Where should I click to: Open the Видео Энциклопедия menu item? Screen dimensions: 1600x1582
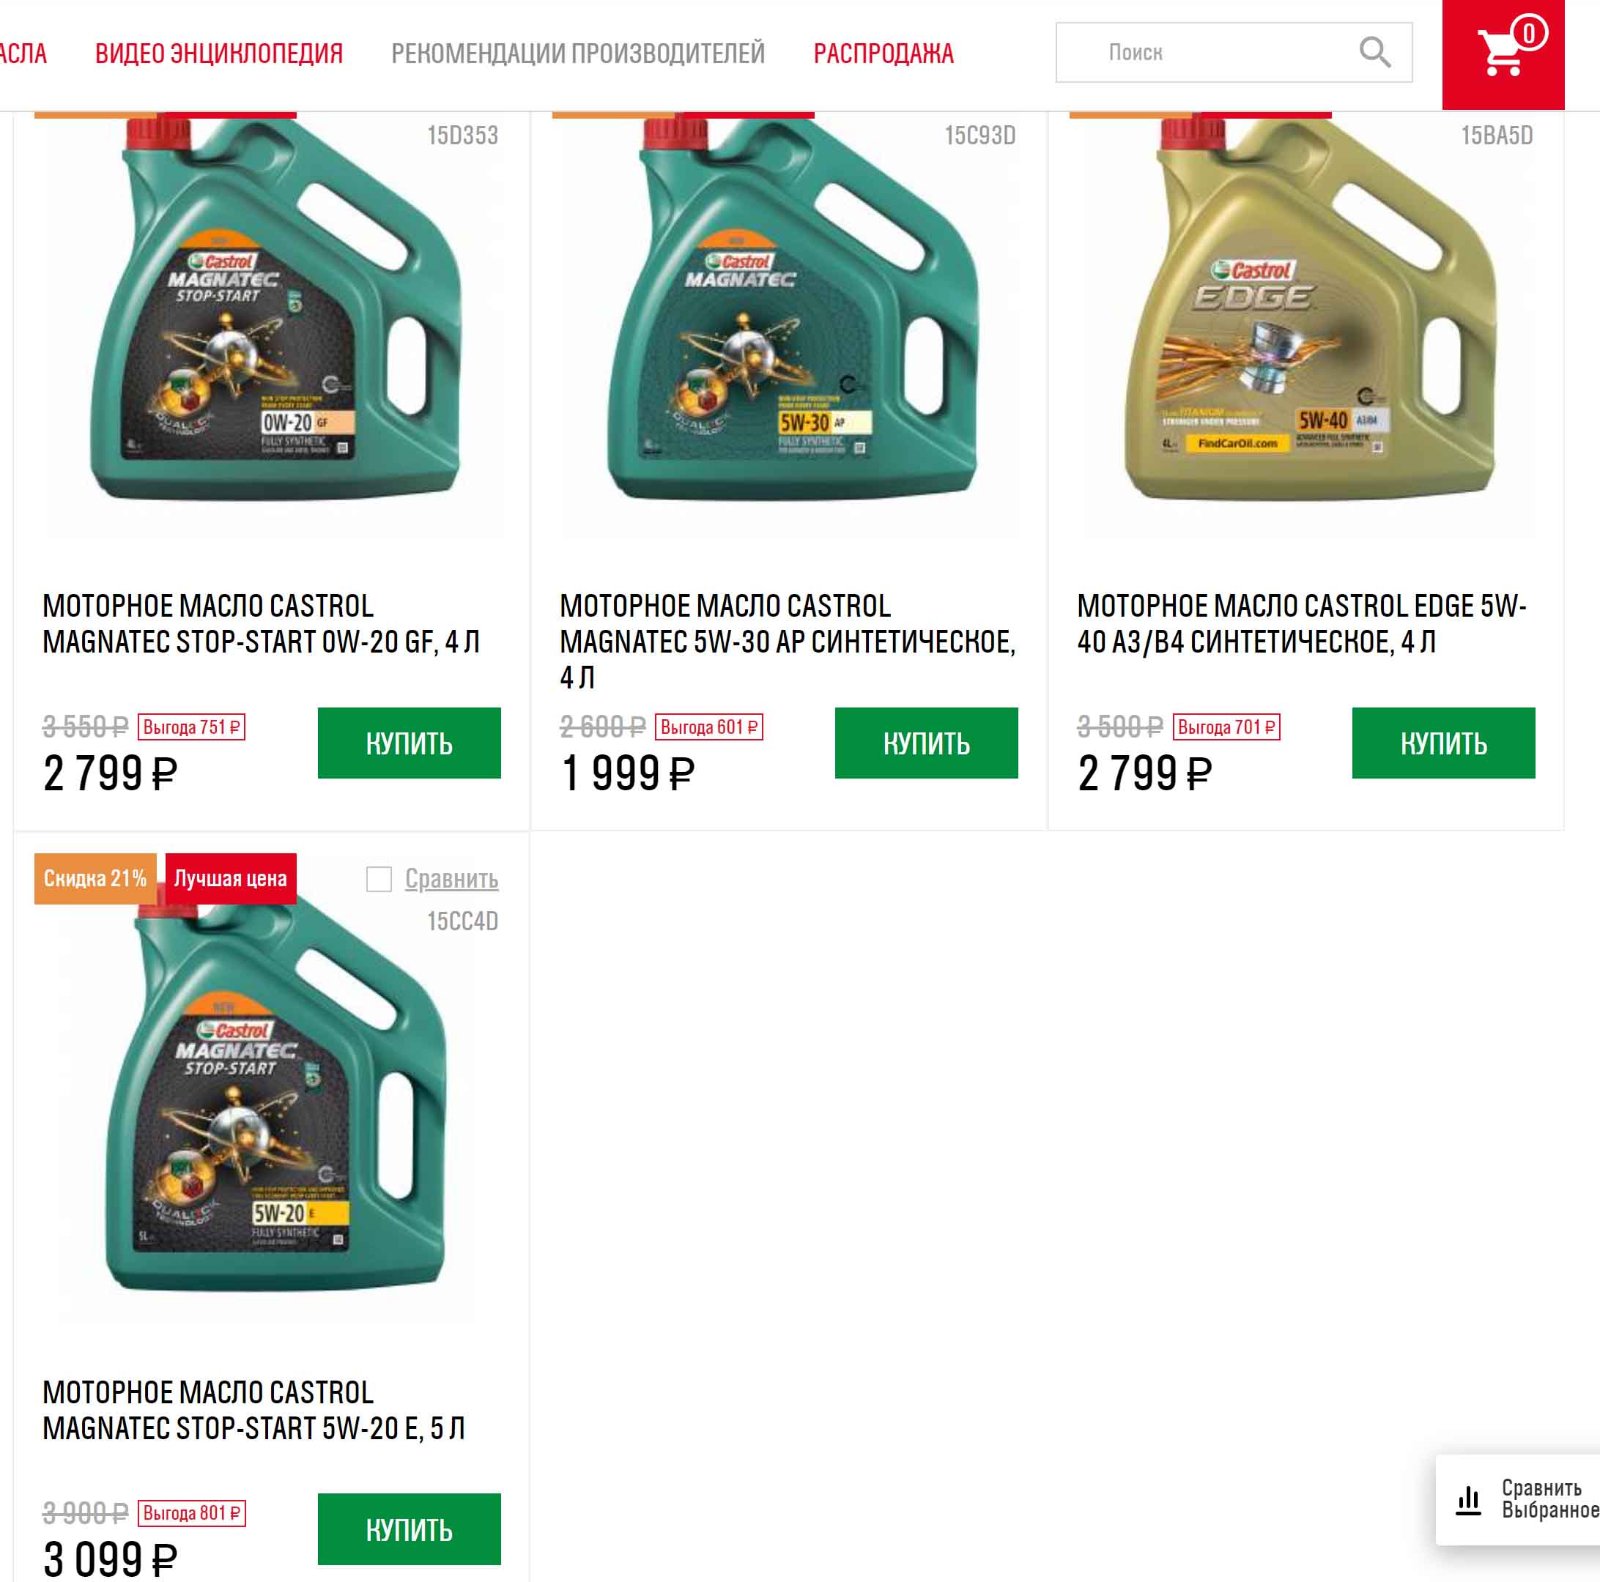tap(219, 53)
